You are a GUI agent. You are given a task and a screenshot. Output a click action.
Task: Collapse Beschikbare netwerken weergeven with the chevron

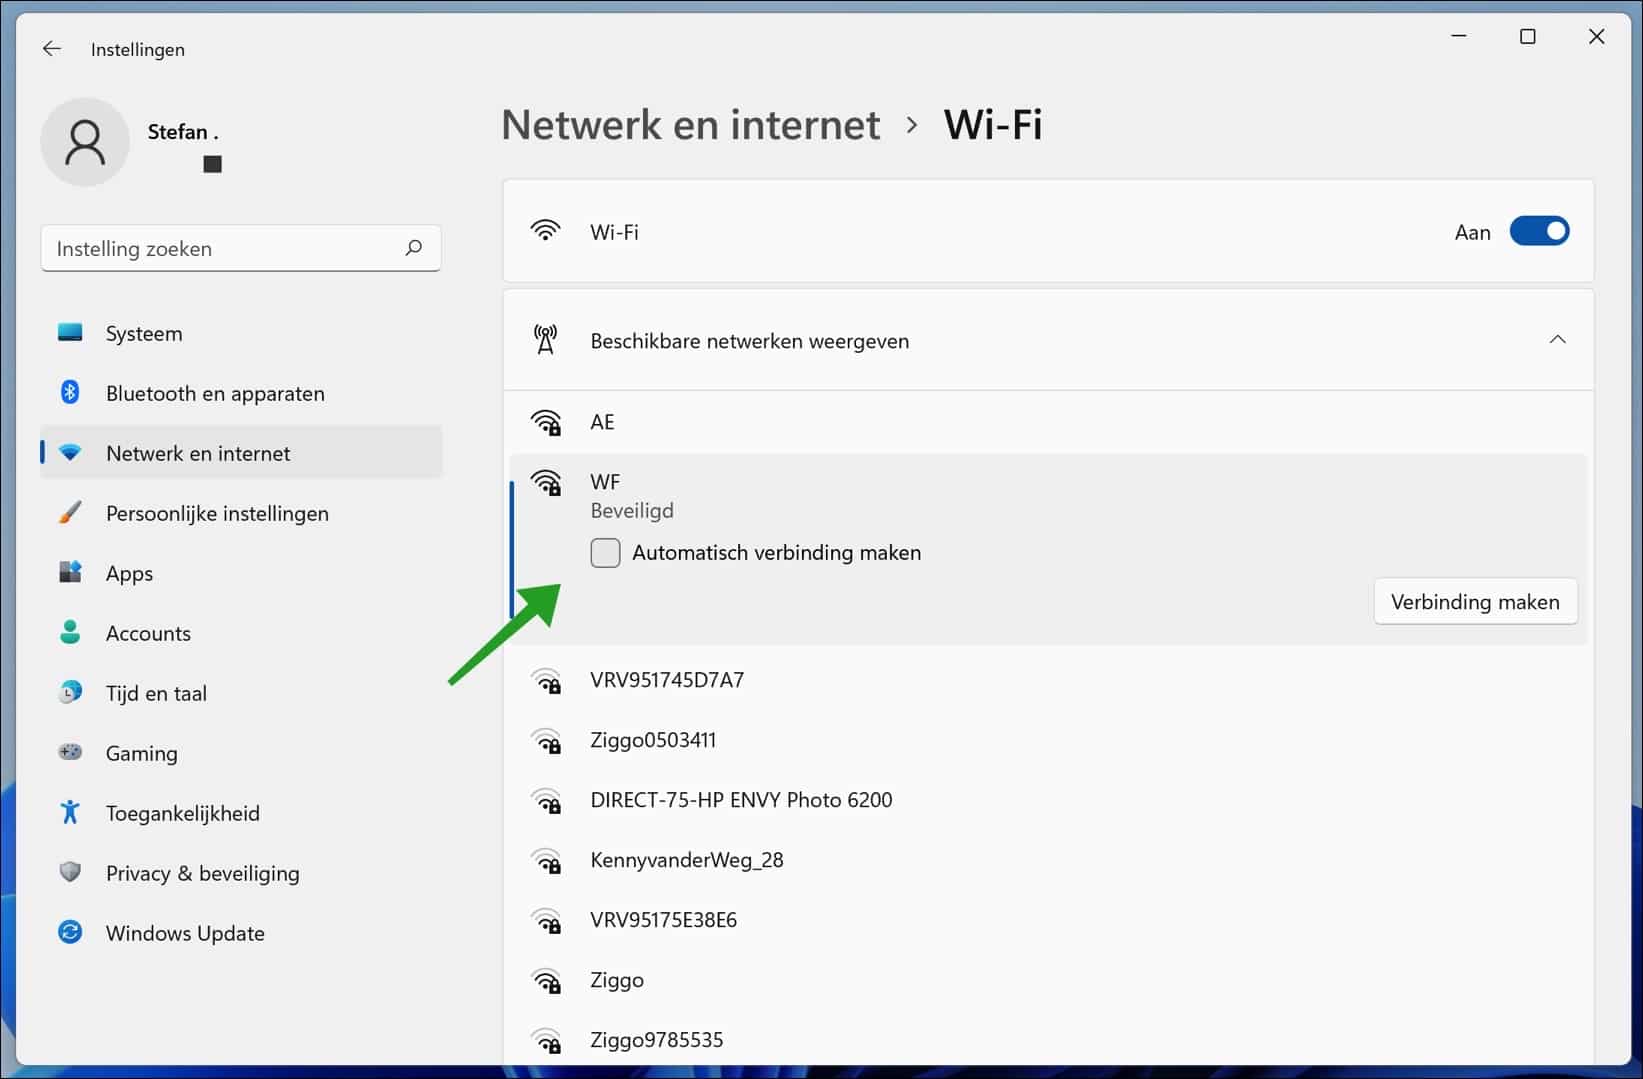click(x=1557, y=339)
